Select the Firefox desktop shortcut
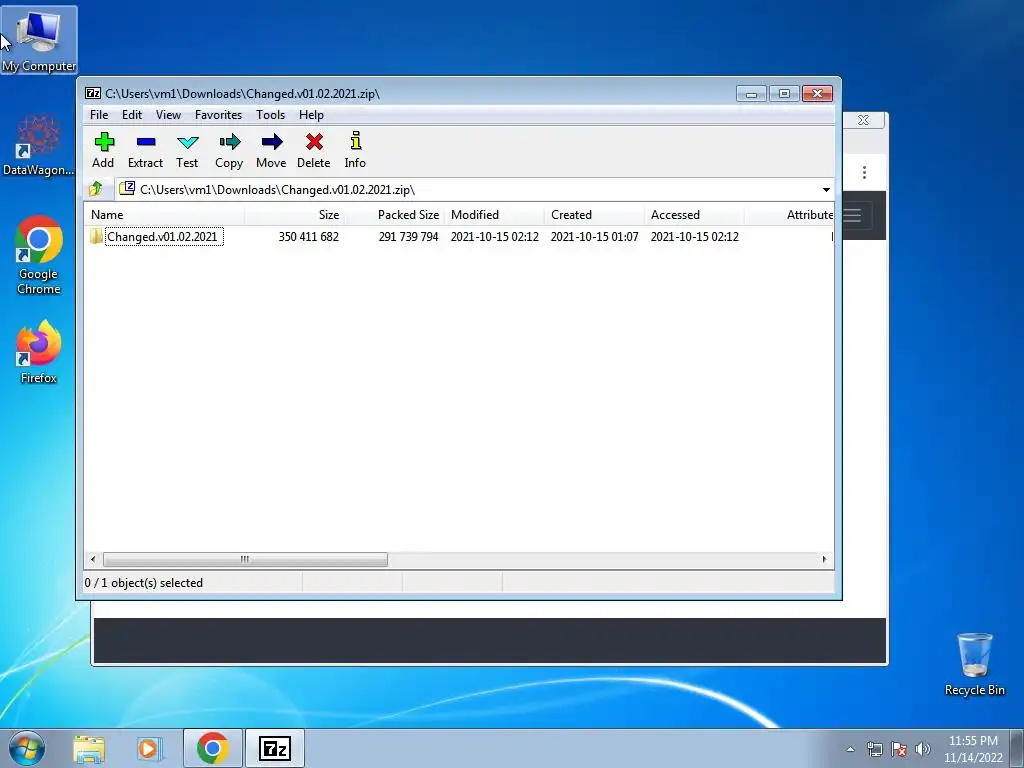1024x768 pixels. pos(39,352)
